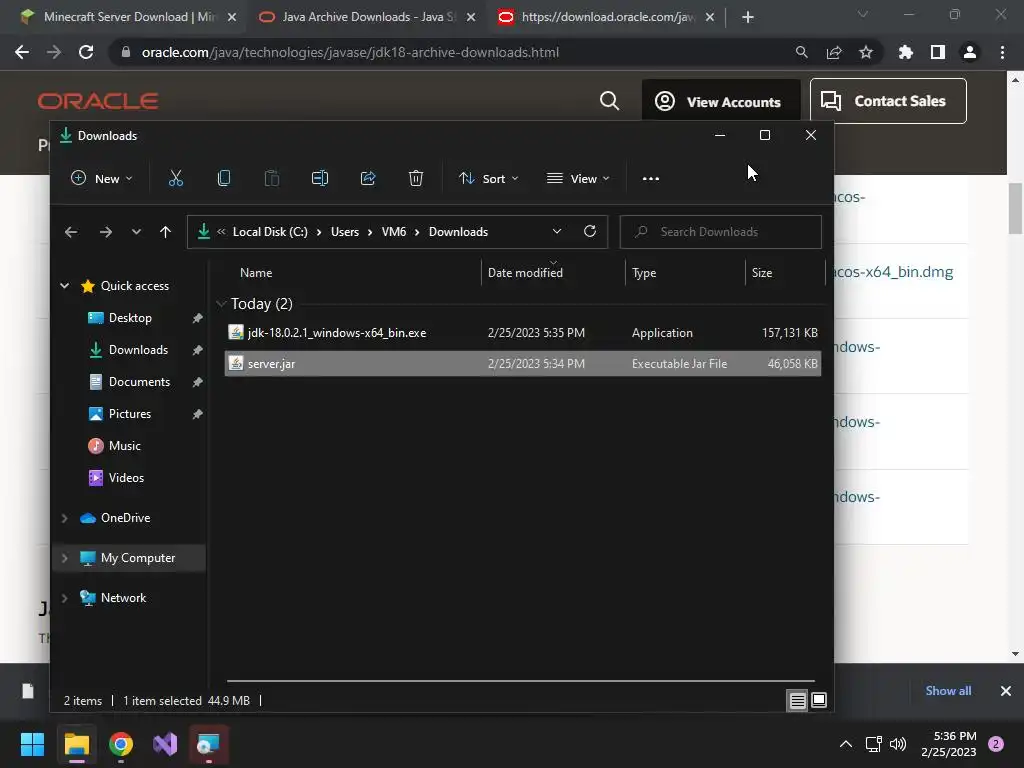Image resolution: width=1024 pixels, height=768 pixels.
Task: Click the Paste clipboard icon in Explorer toolbar
Action: [x=272, y=178]
